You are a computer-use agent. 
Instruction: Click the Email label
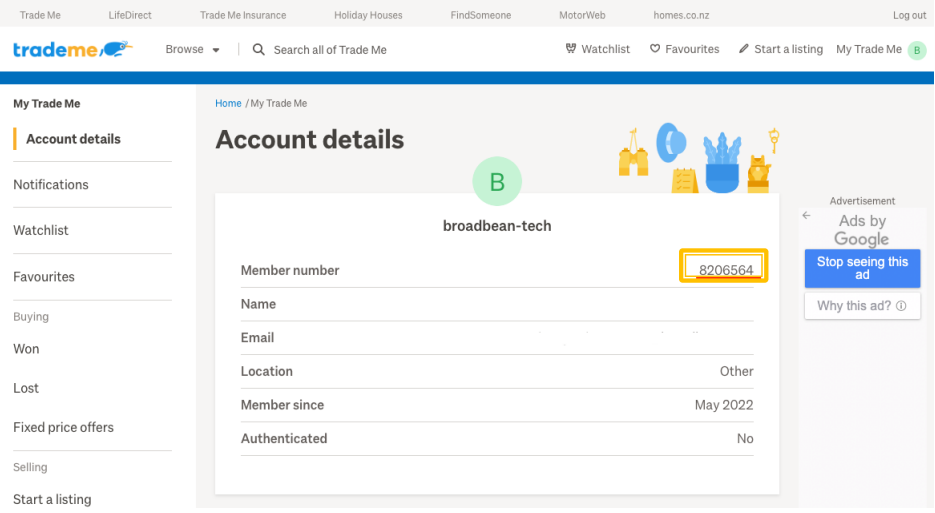[257, 338]
